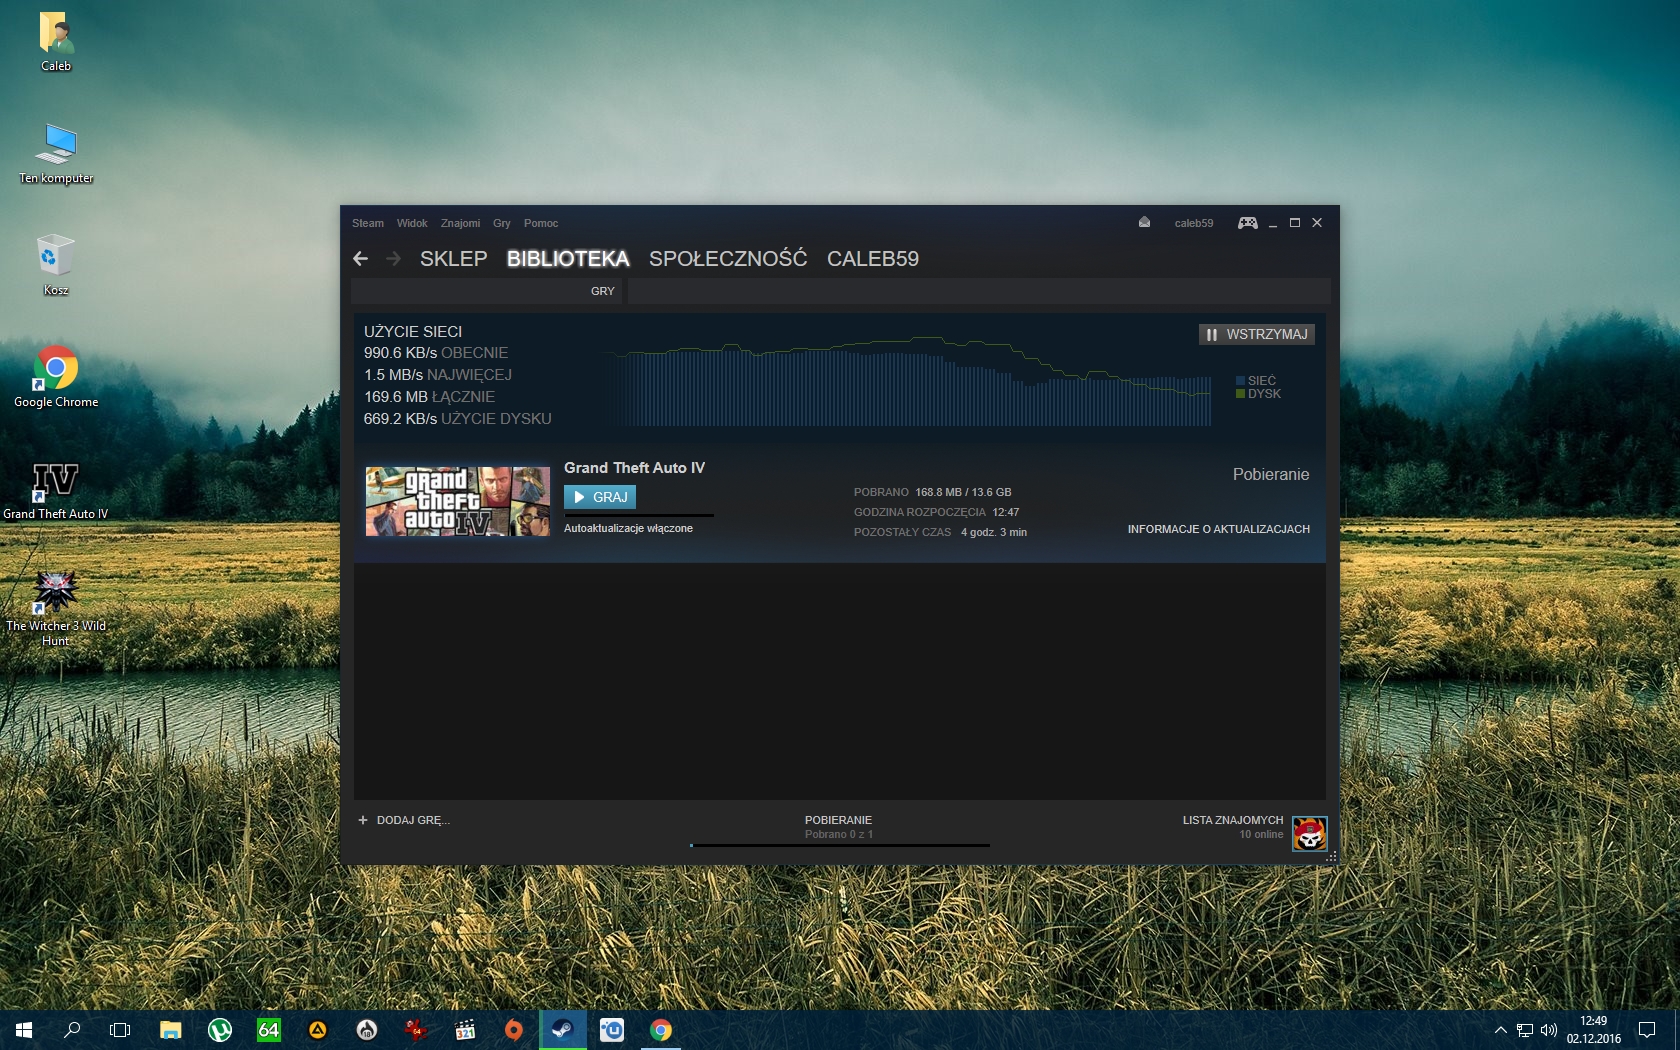Click the GTA IV cover thumbnail
The width and height of the screenshot is (1680, 1050).
[458, 501]
